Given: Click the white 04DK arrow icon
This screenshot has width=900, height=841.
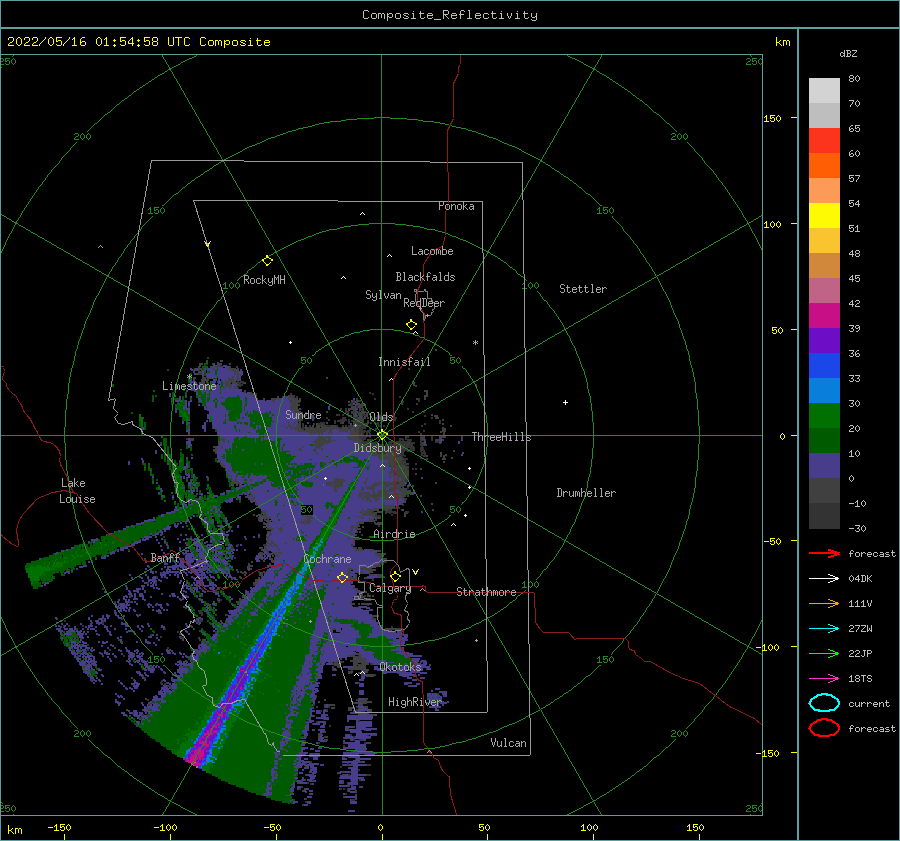Looking at the screenshot, I should pos(824,578).
